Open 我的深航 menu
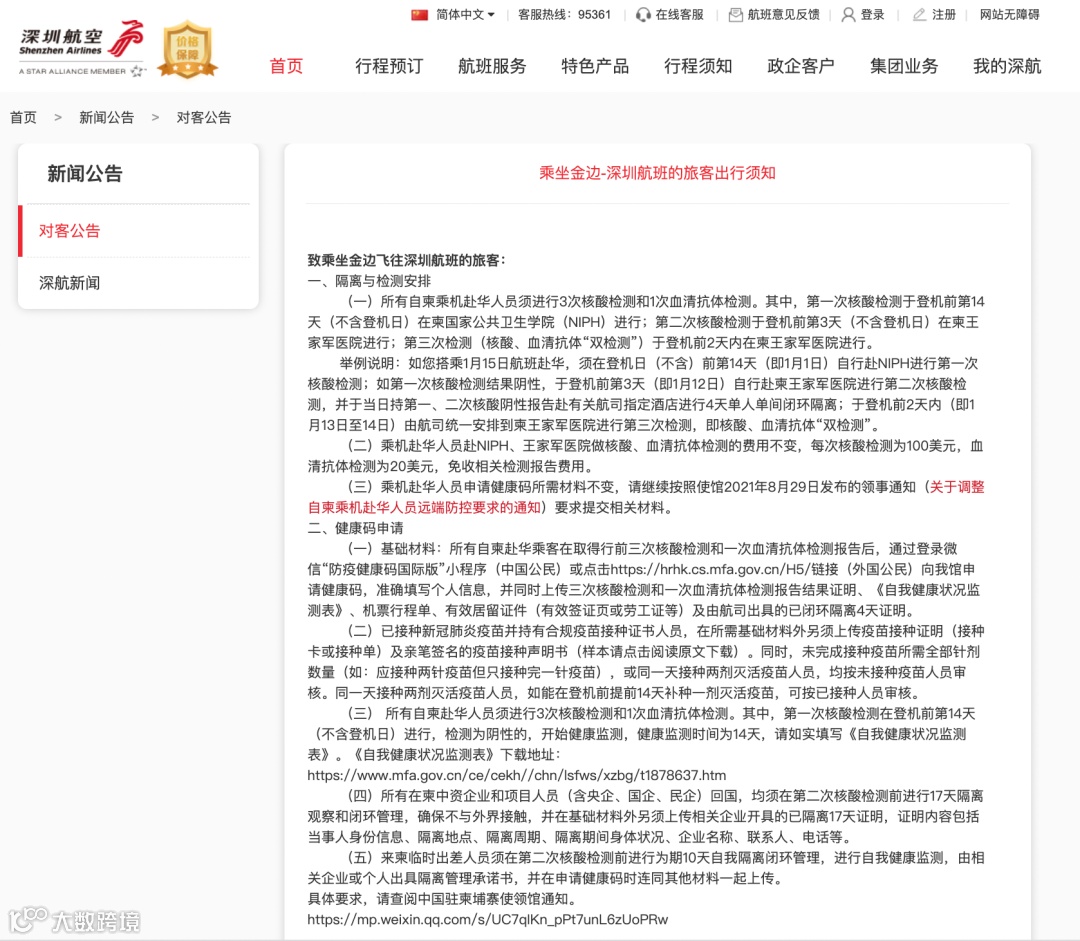 pos(1007,66)
